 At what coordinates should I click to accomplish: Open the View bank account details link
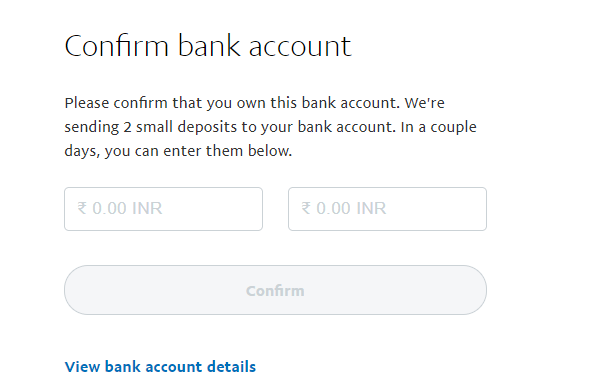click(160, 366)
